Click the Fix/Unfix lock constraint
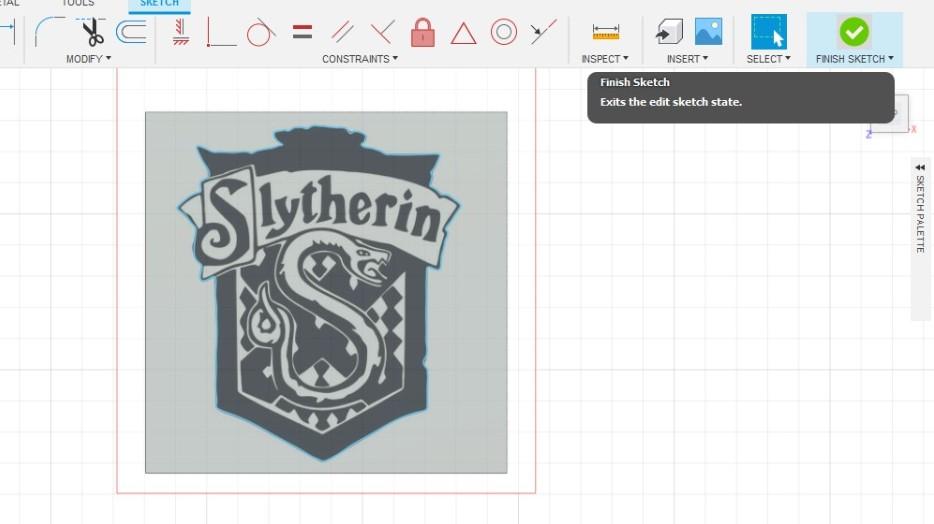 (423, 32)
